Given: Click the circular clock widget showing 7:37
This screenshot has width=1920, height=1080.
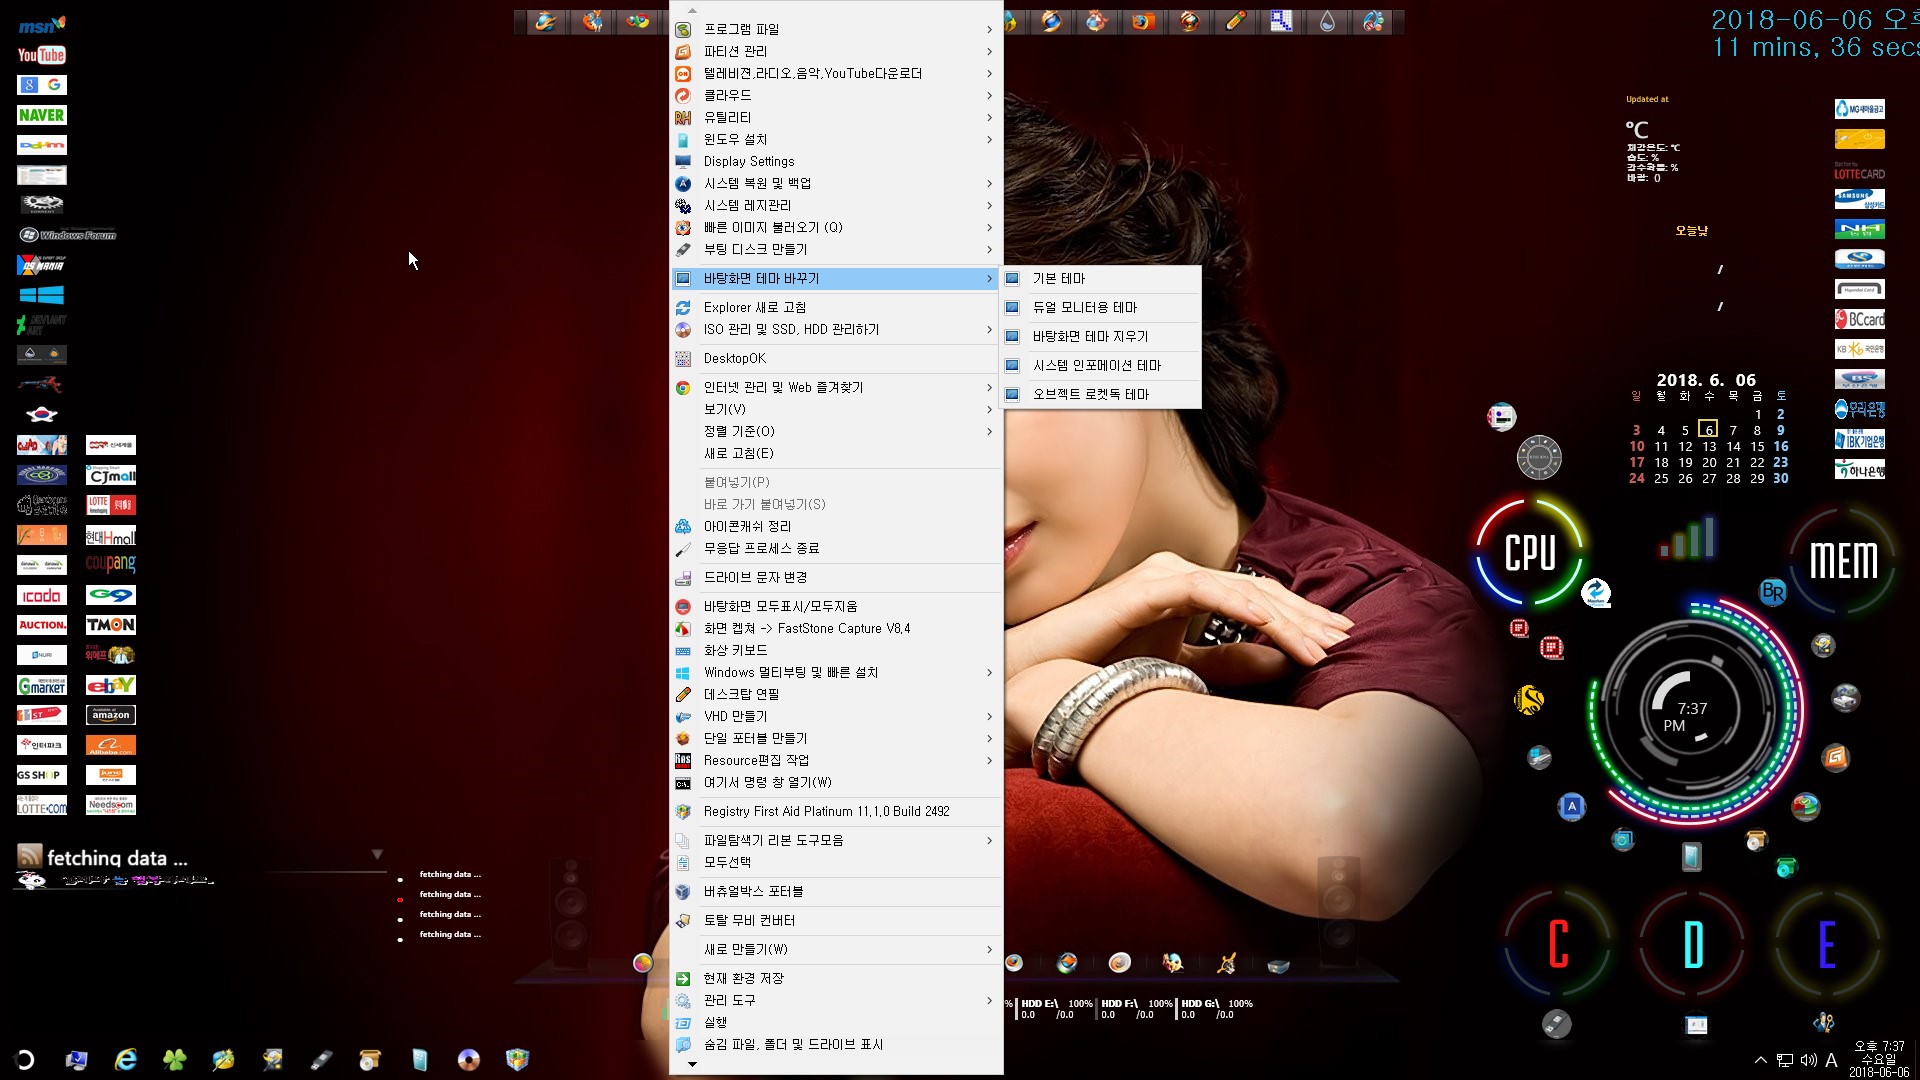Looking at the screenshot, I should (1693, 710).
